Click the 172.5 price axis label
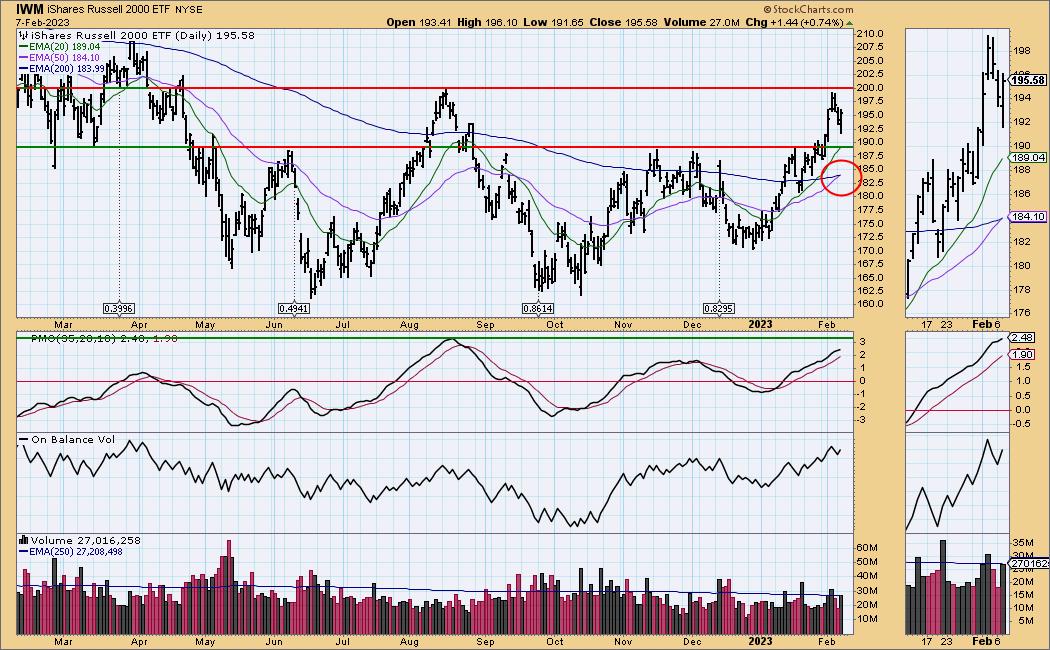Image resolution: width=1050 pixels, height=650 pixels. [x=870, y=237]
